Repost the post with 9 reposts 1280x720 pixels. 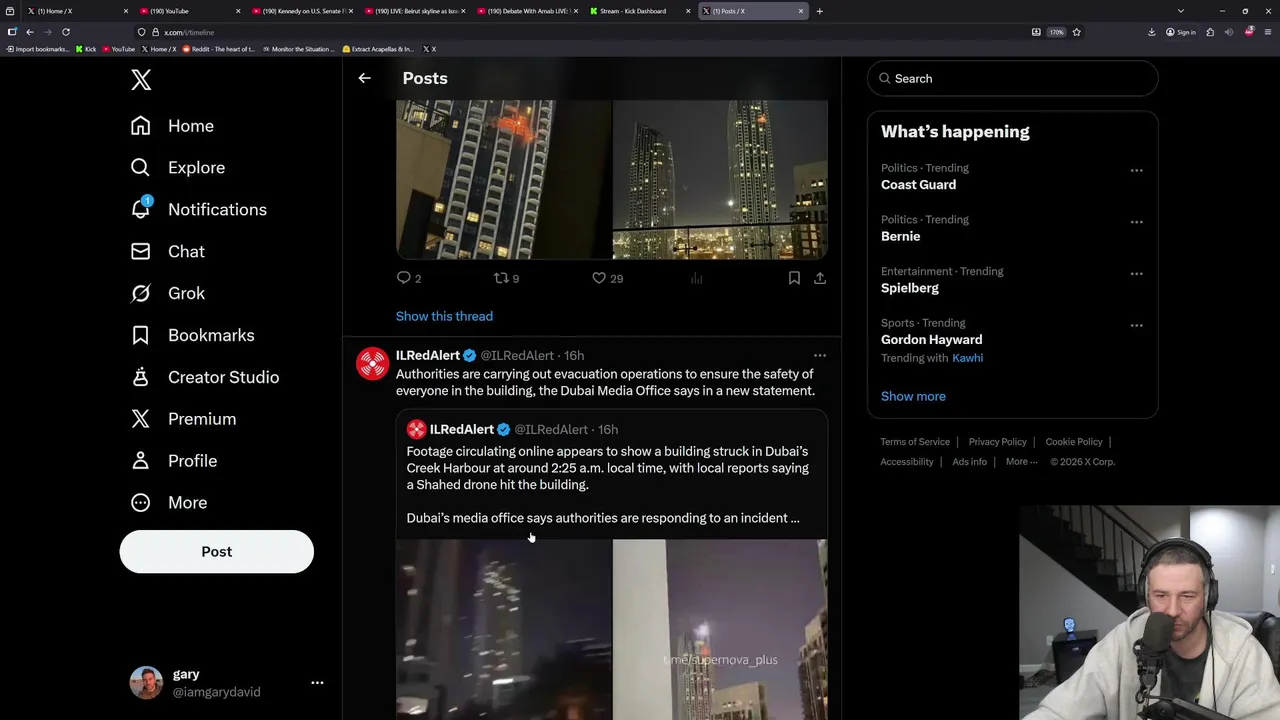coord(507,278)
